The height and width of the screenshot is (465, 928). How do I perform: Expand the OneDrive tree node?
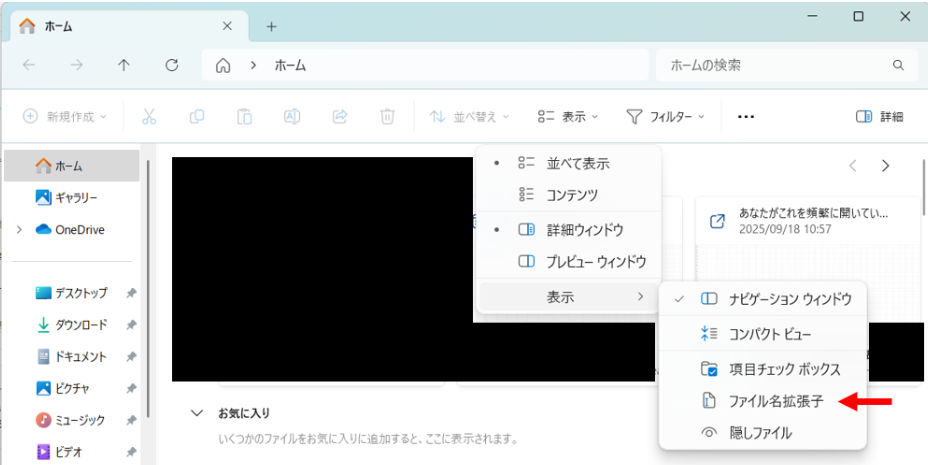20,229
